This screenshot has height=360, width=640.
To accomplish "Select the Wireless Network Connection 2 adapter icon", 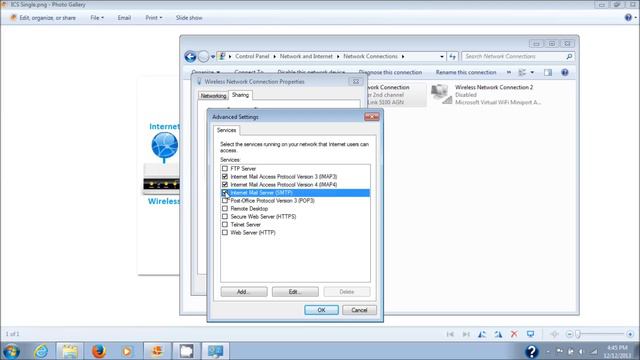I will coord(442,94).
